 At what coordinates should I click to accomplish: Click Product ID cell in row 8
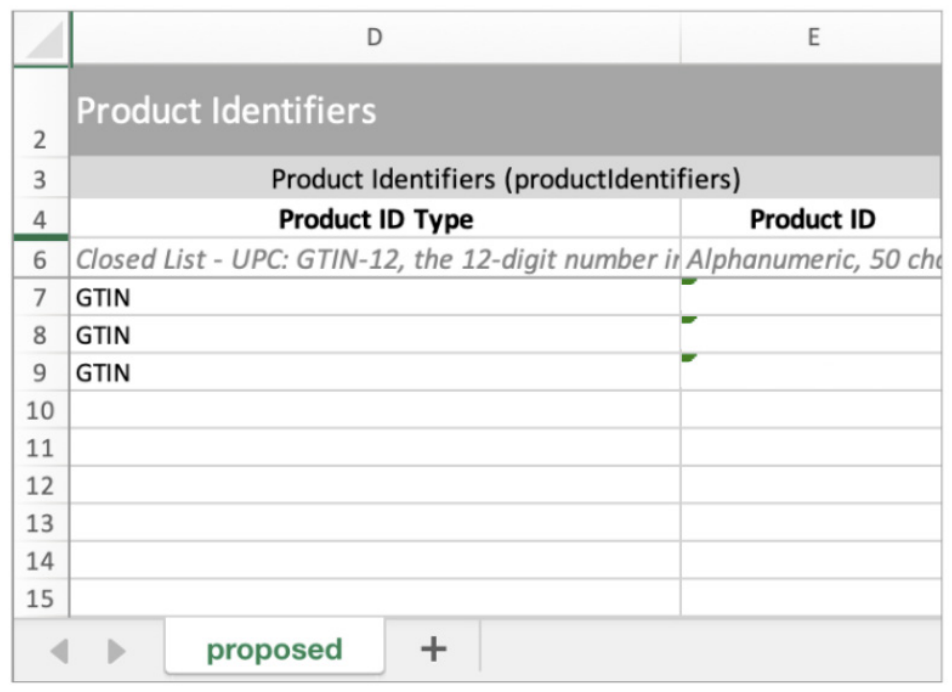812,335
